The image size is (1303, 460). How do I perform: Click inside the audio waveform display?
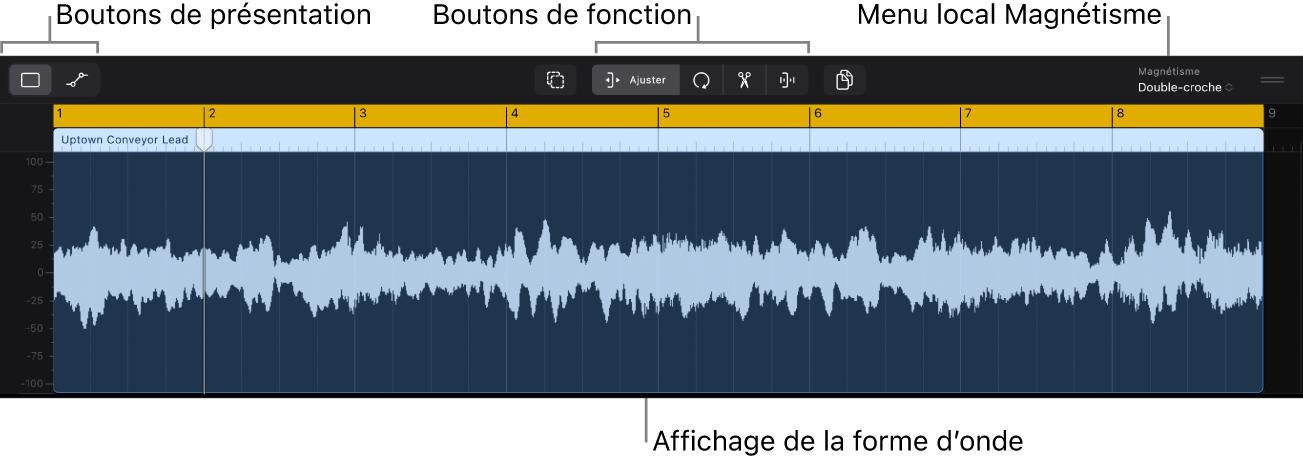(x=658, y=272)
